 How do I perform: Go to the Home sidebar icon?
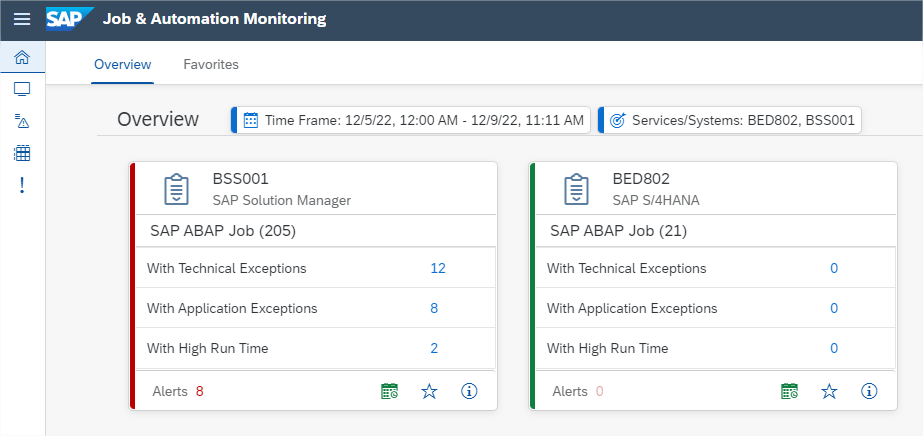click(22, 57)
